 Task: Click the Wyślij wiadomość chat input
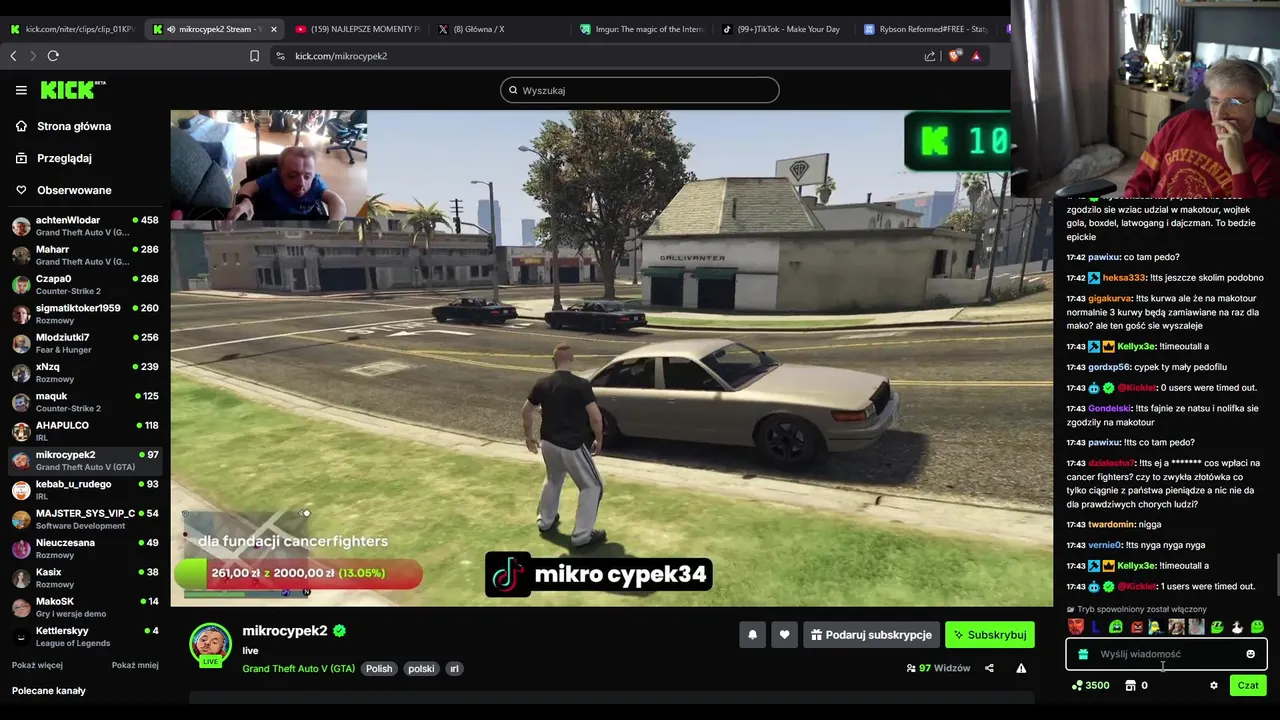tap(1166, 654)
